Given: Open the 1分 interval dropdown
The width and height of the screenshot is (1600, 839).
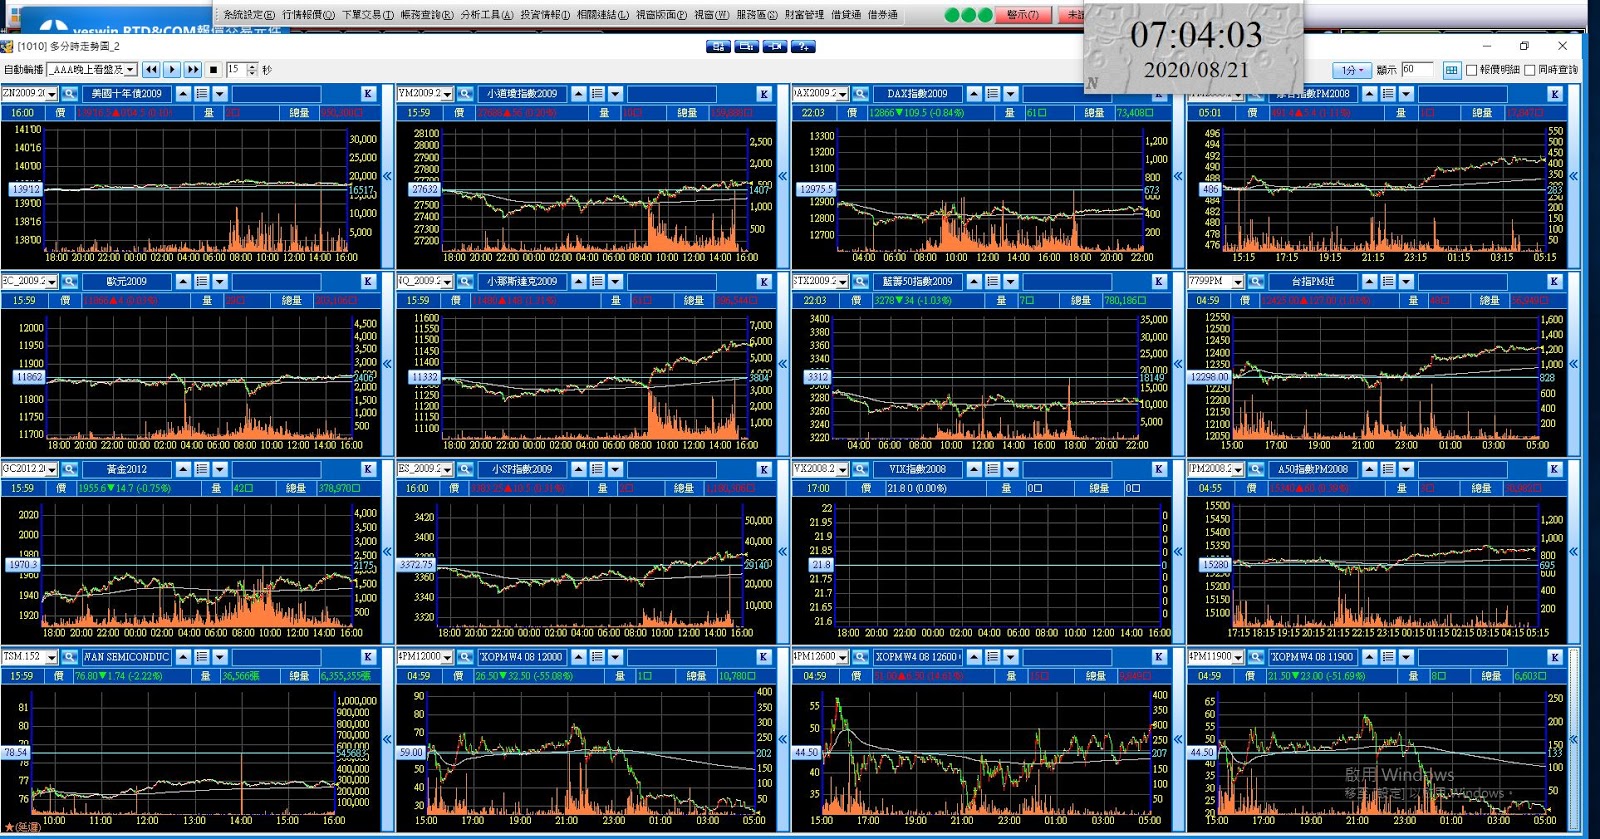Looking at the screenshot, I should tap(1351, 70).
